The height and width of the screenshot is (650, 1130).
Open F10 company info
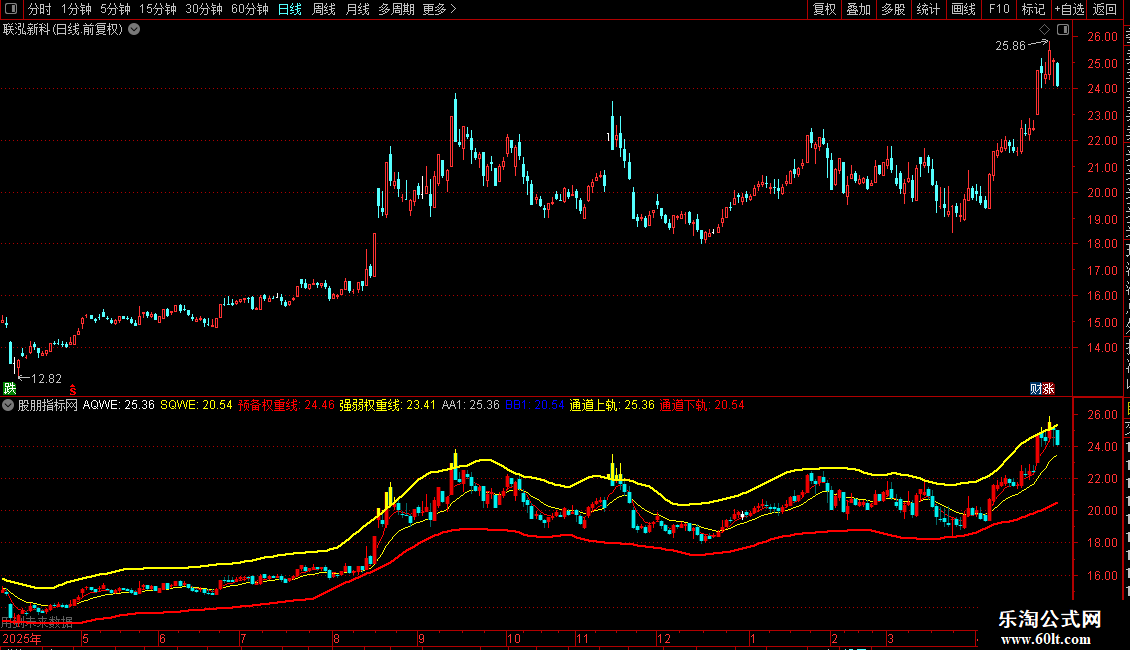click(999, 9)
